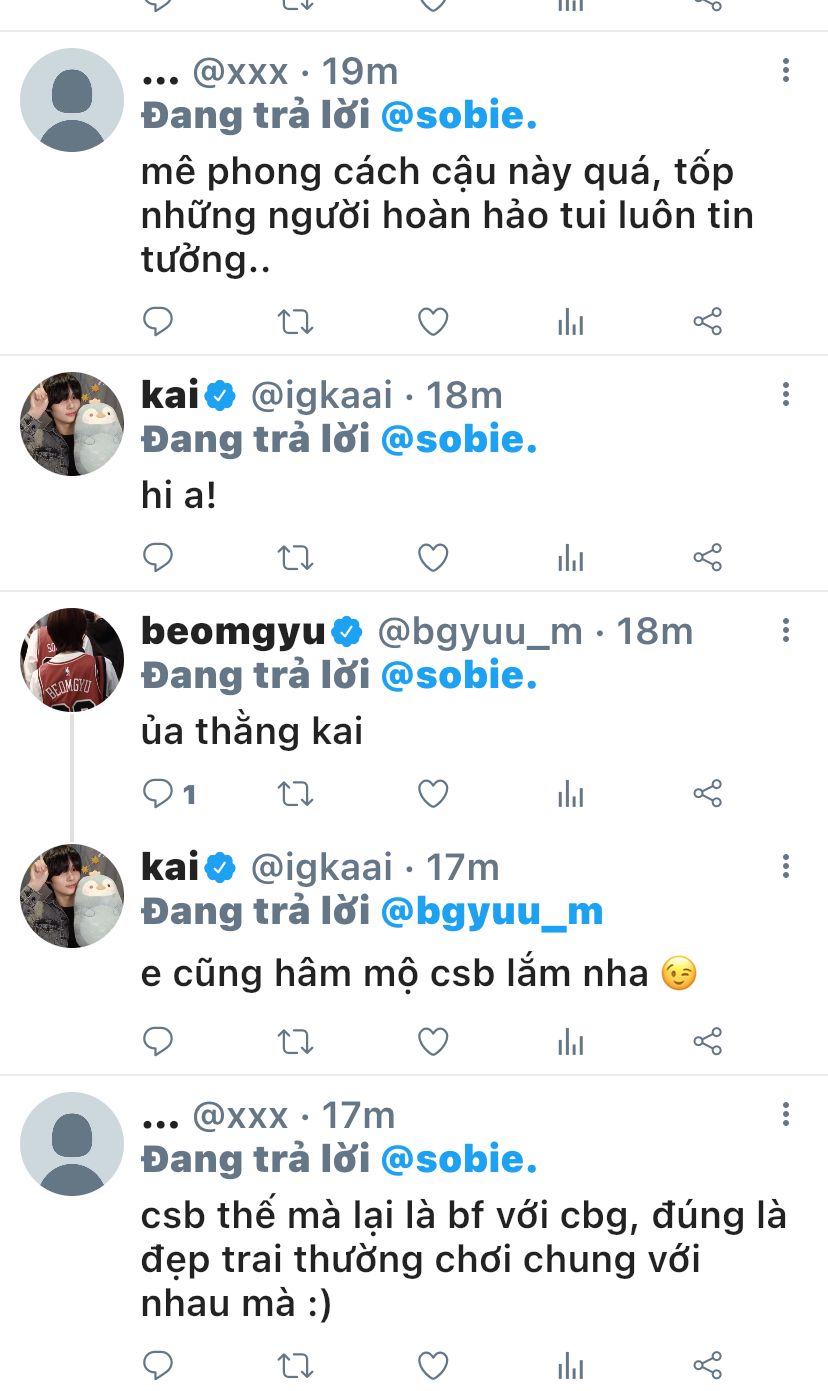Open beomgyu's profile via display name
Screen dimensions: 828x1391
click(x=234, y=631)
